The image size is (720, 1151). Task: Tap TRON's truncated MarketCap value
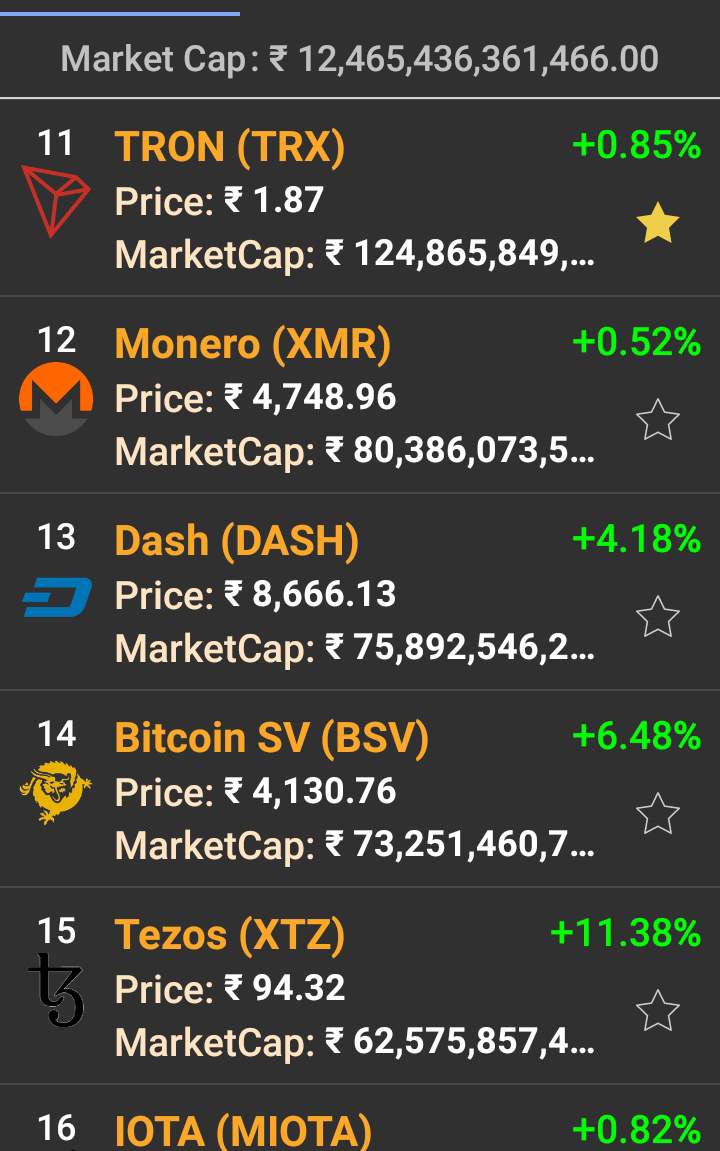coord(461,254)
